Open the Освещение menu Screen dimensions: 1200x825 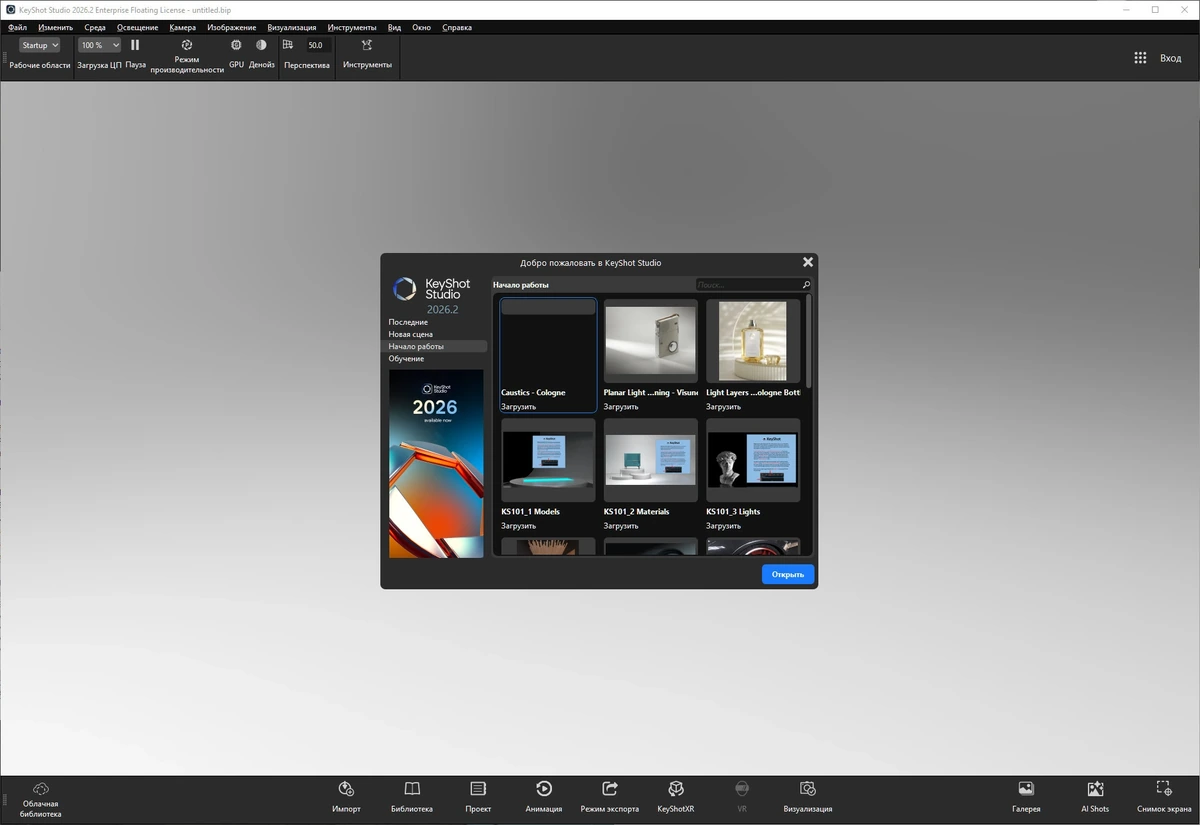click(137, 27)
